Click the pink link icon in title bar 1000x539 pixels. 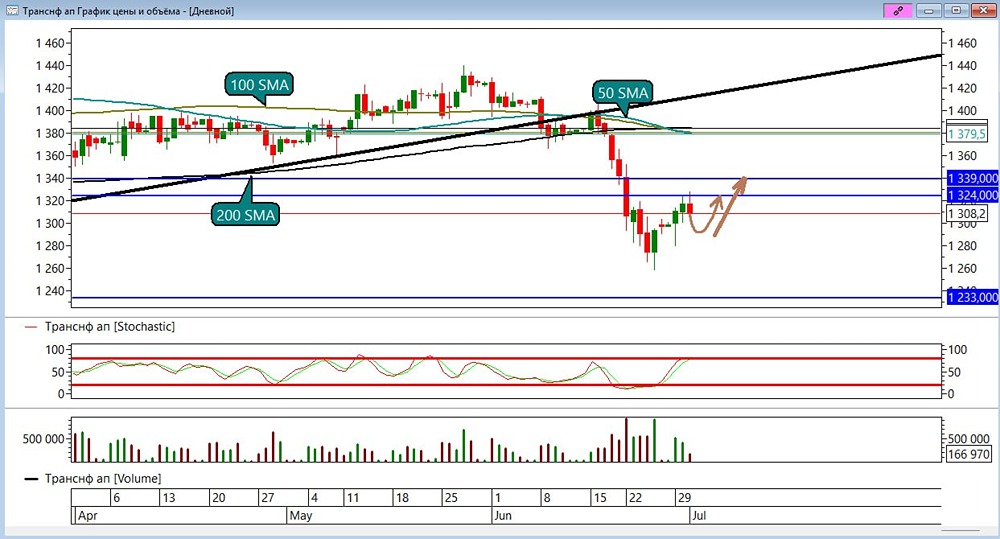coord(898,10)
